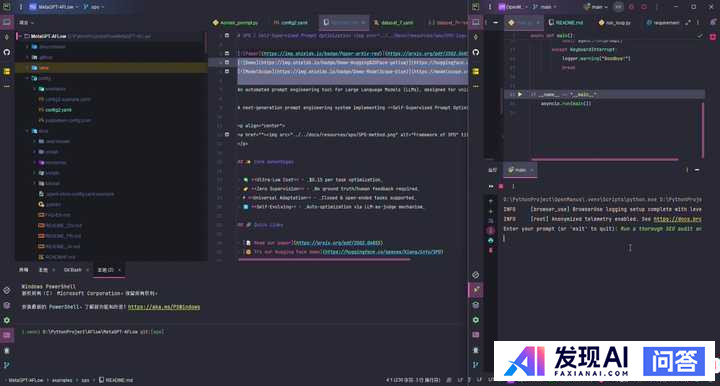Switch to the config2.yaml editor tab

click(x=291, y=22)
